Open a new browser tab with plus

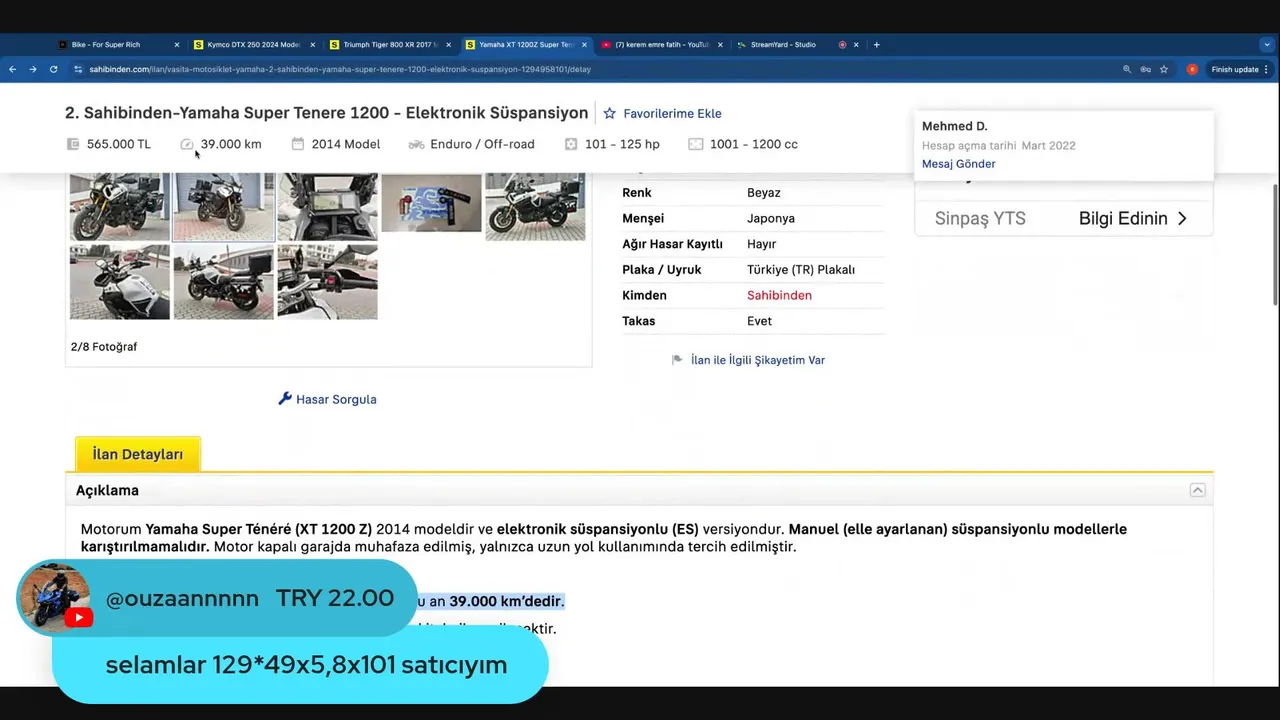876,44
